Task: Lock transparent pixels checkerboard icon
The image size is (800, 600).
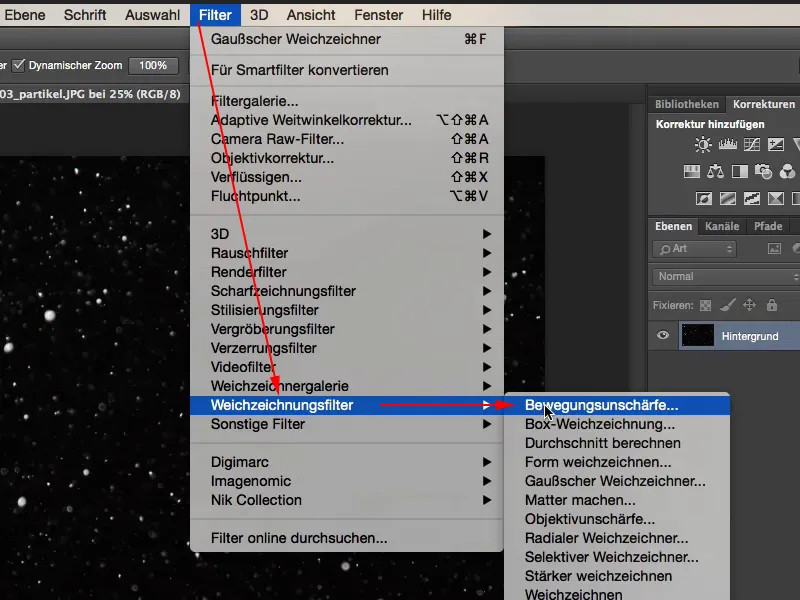Action: tap(706, 306)
